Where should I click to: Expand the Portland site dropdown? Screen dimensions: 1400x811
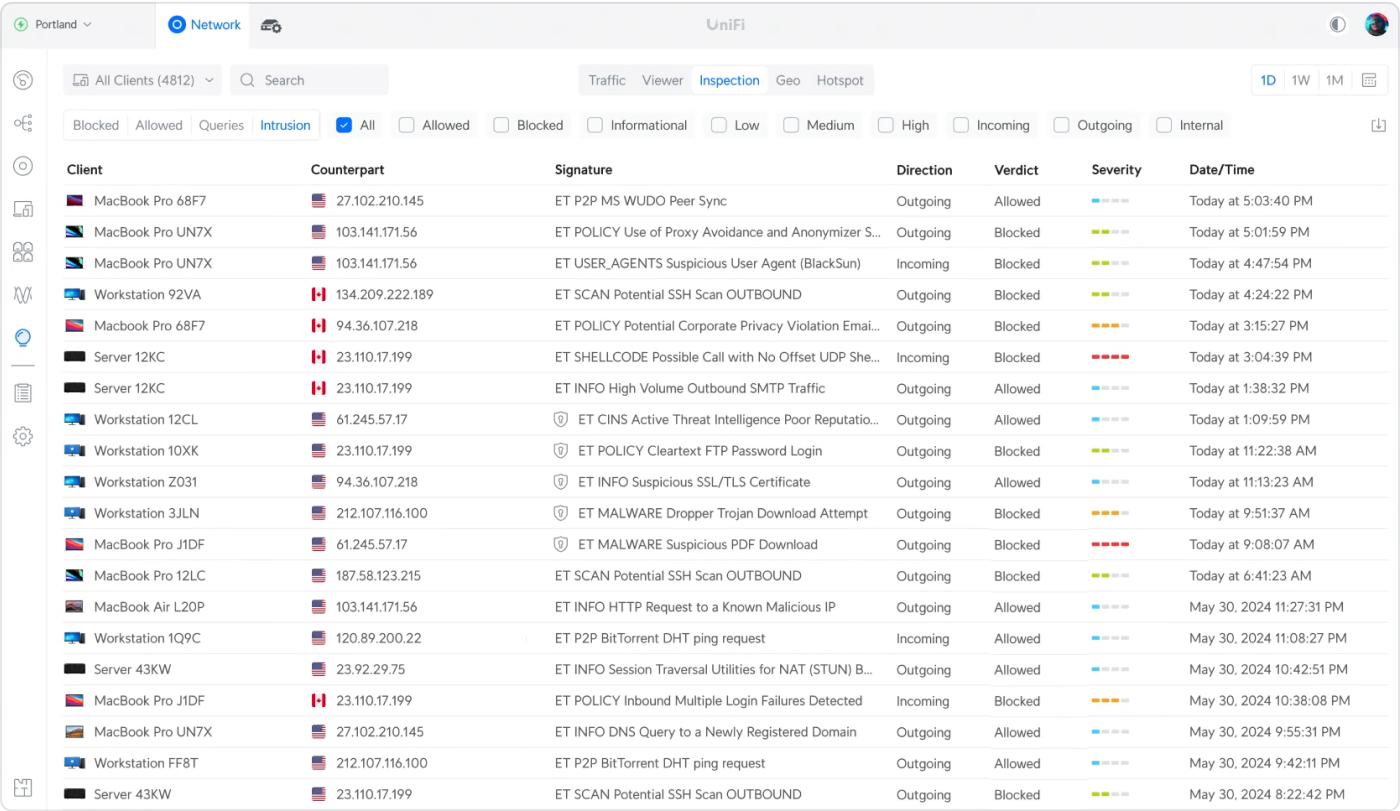point(54,25)
